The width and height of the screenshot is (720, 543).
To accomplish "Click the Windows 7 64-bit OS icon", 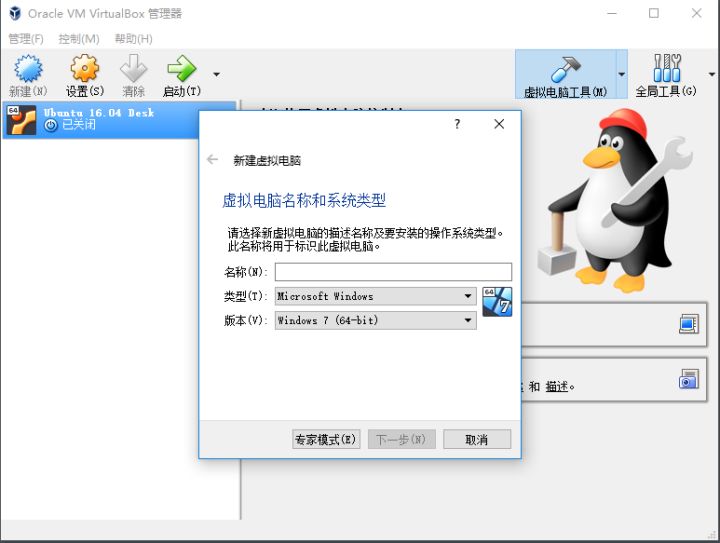I will (497, 302).
